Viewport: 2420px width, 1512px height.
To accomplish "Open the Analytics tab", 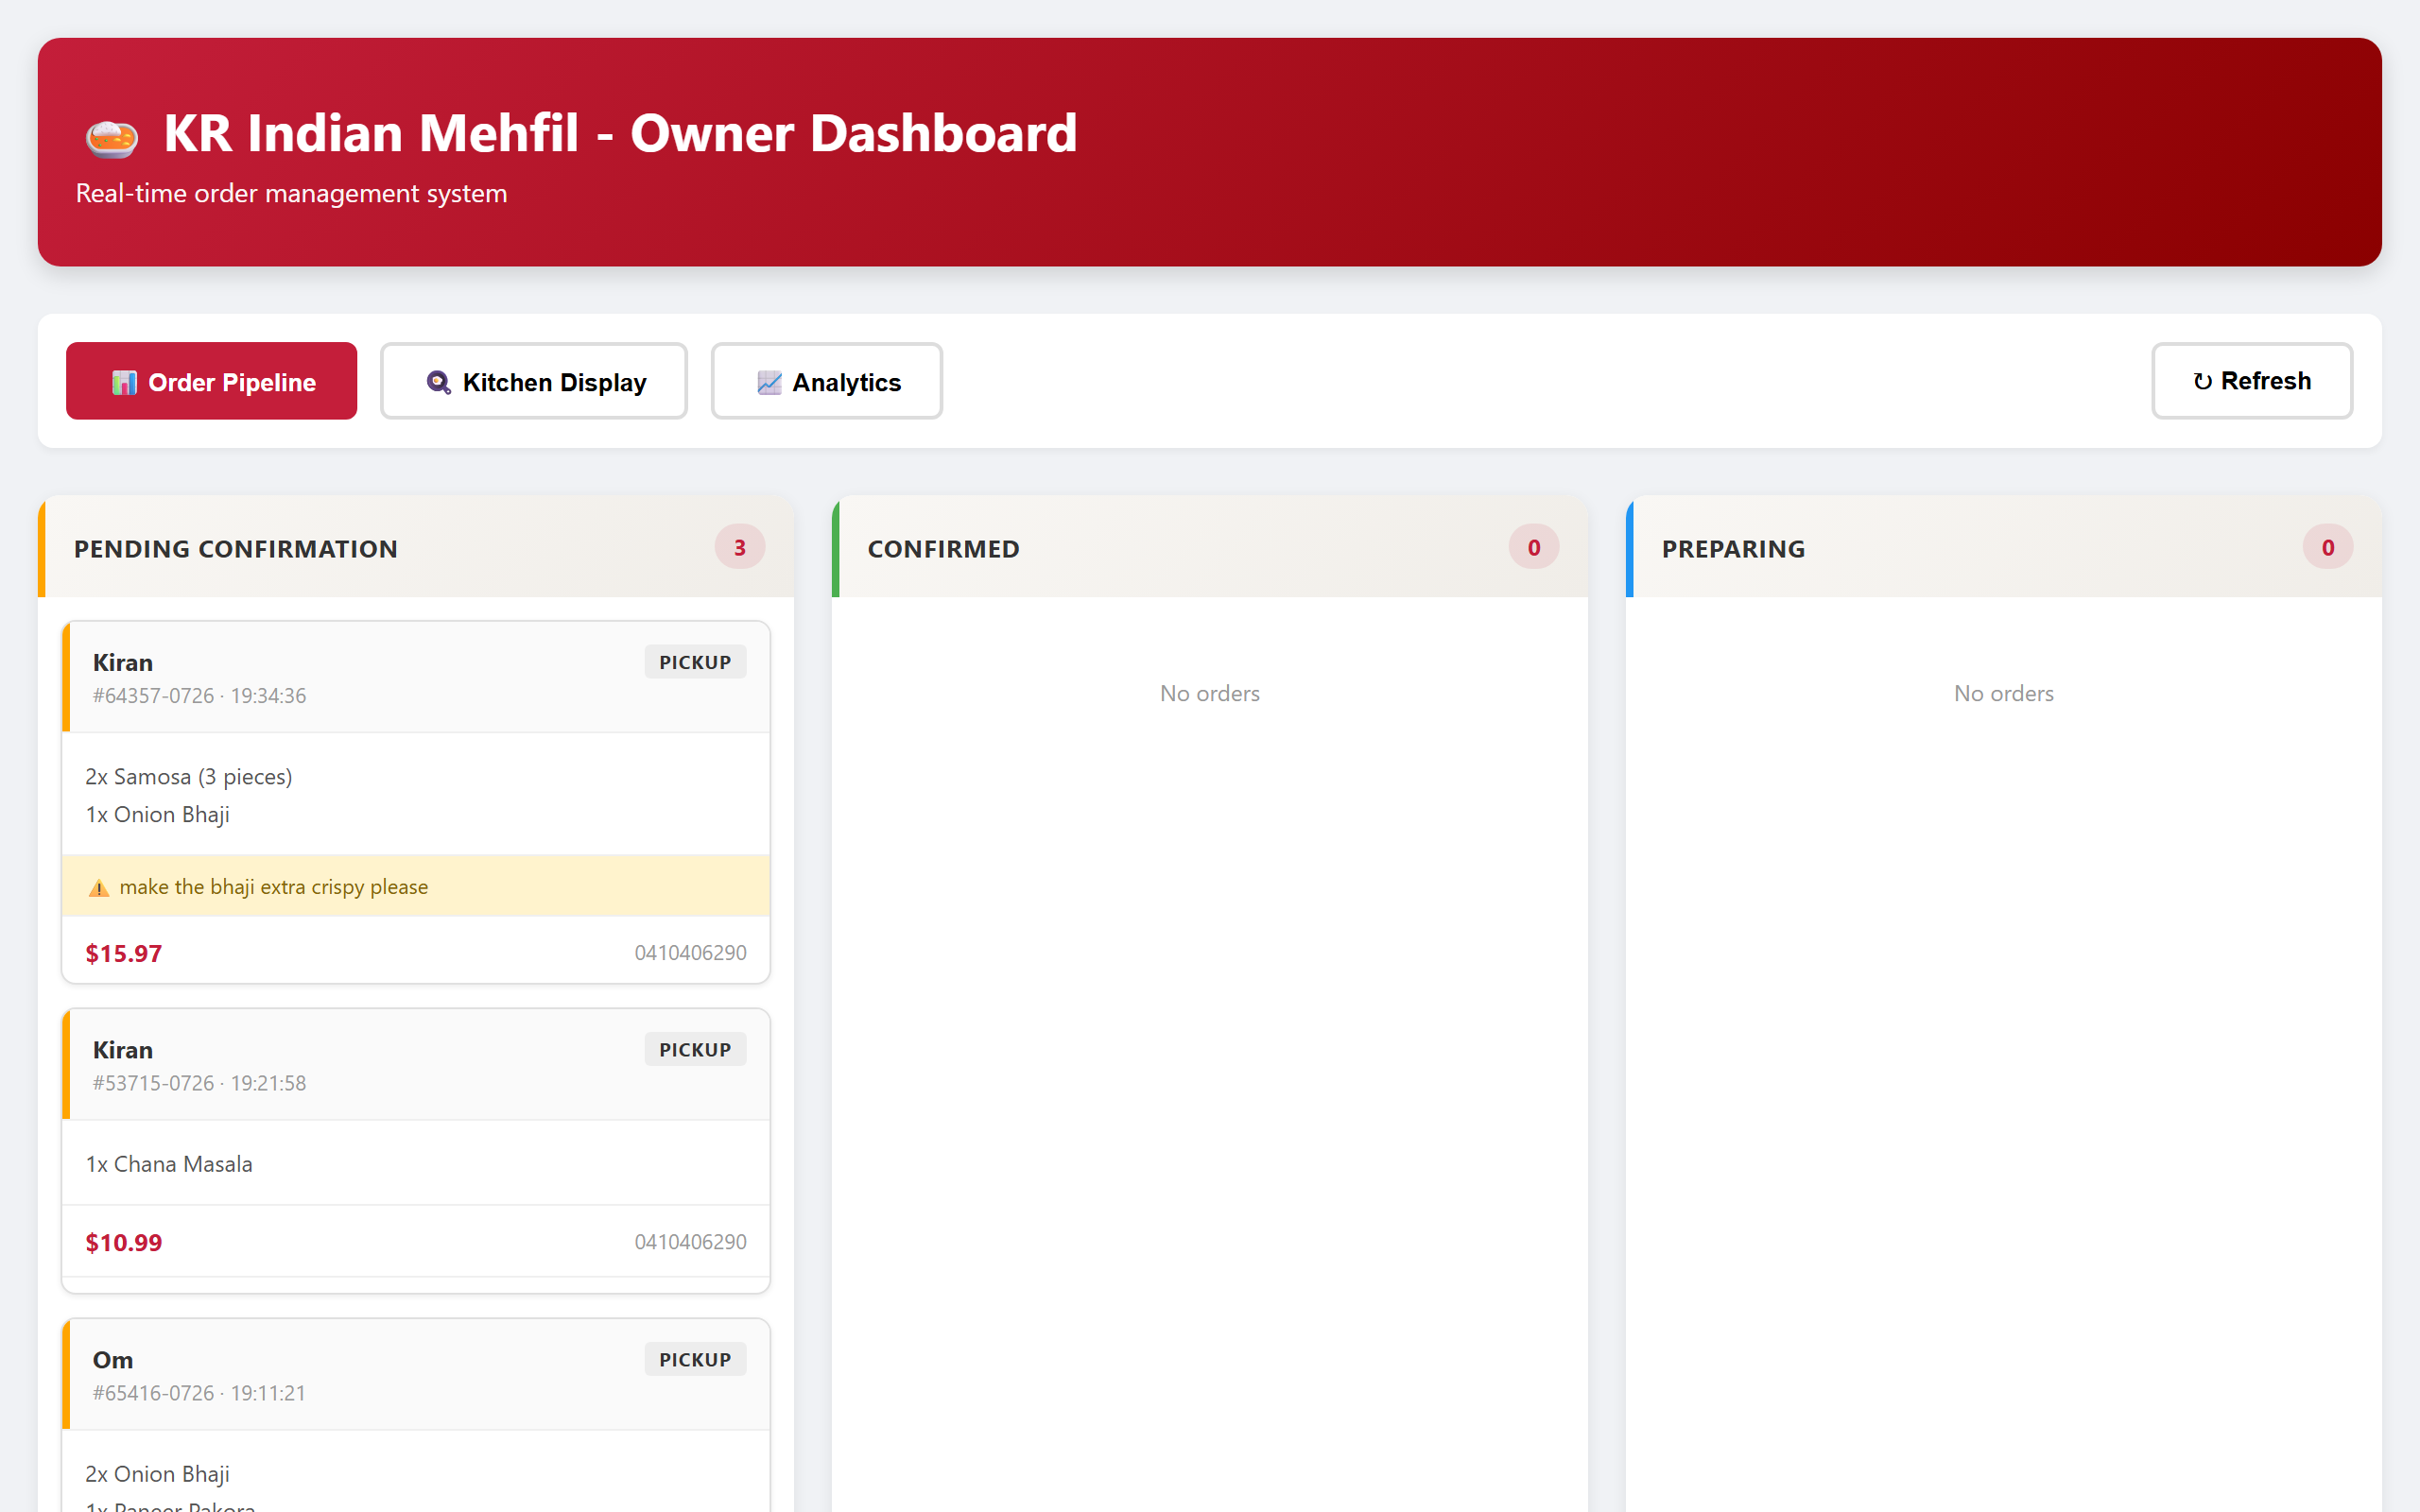I will 826,381.
